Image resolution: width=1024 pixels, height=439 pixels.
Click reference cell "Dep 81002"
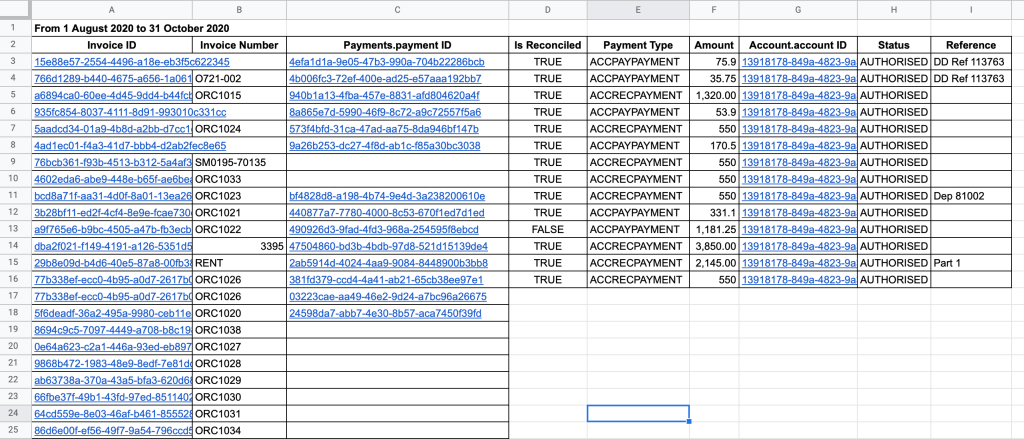(971, 196)
